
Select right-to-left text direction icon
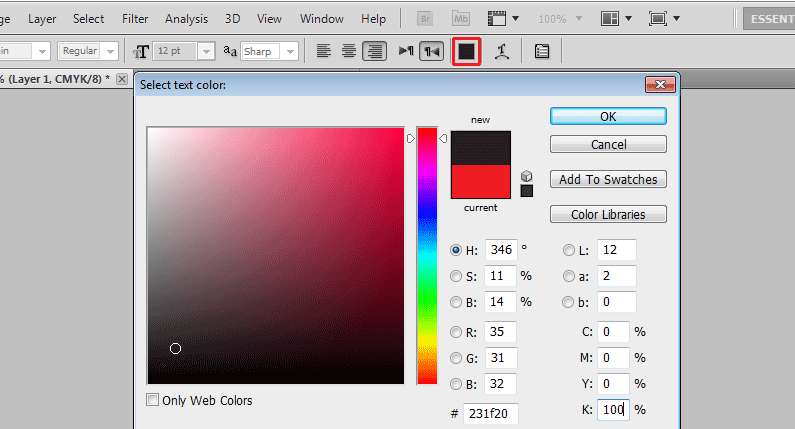click(431, 51)
